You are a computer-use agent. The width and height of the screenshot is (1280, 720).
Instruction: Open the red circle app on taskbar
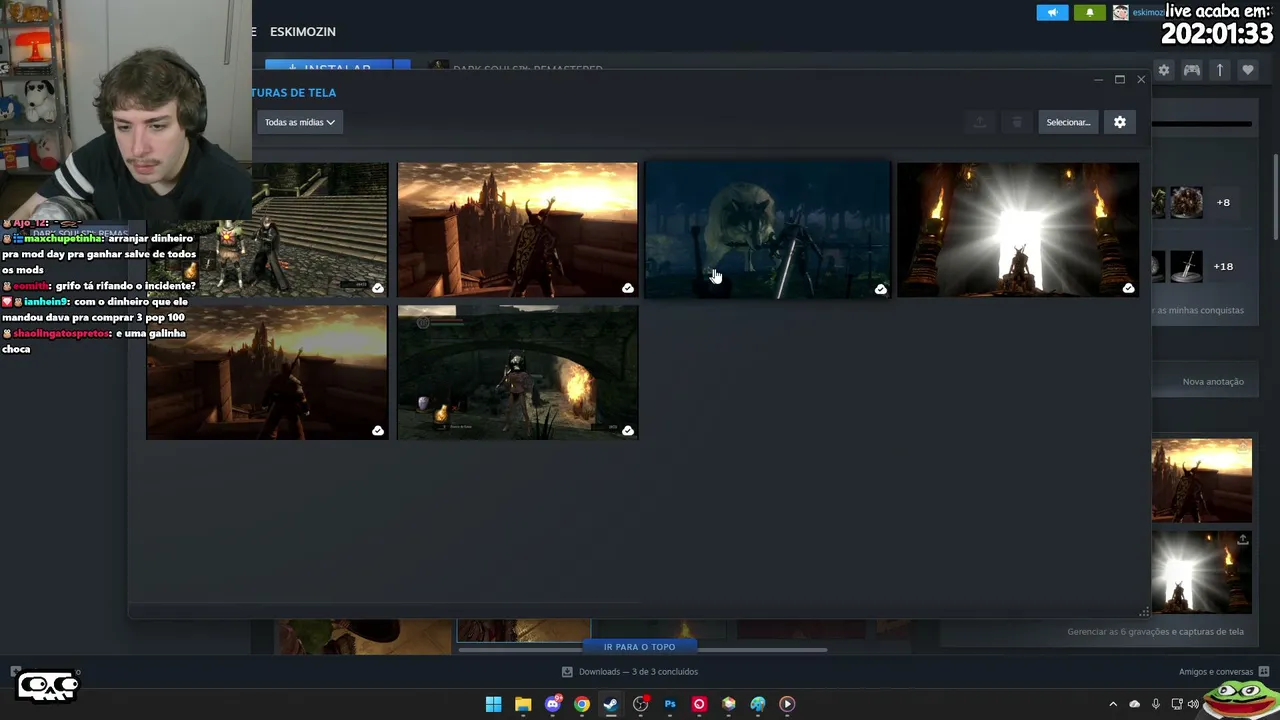tap(699, 704)
